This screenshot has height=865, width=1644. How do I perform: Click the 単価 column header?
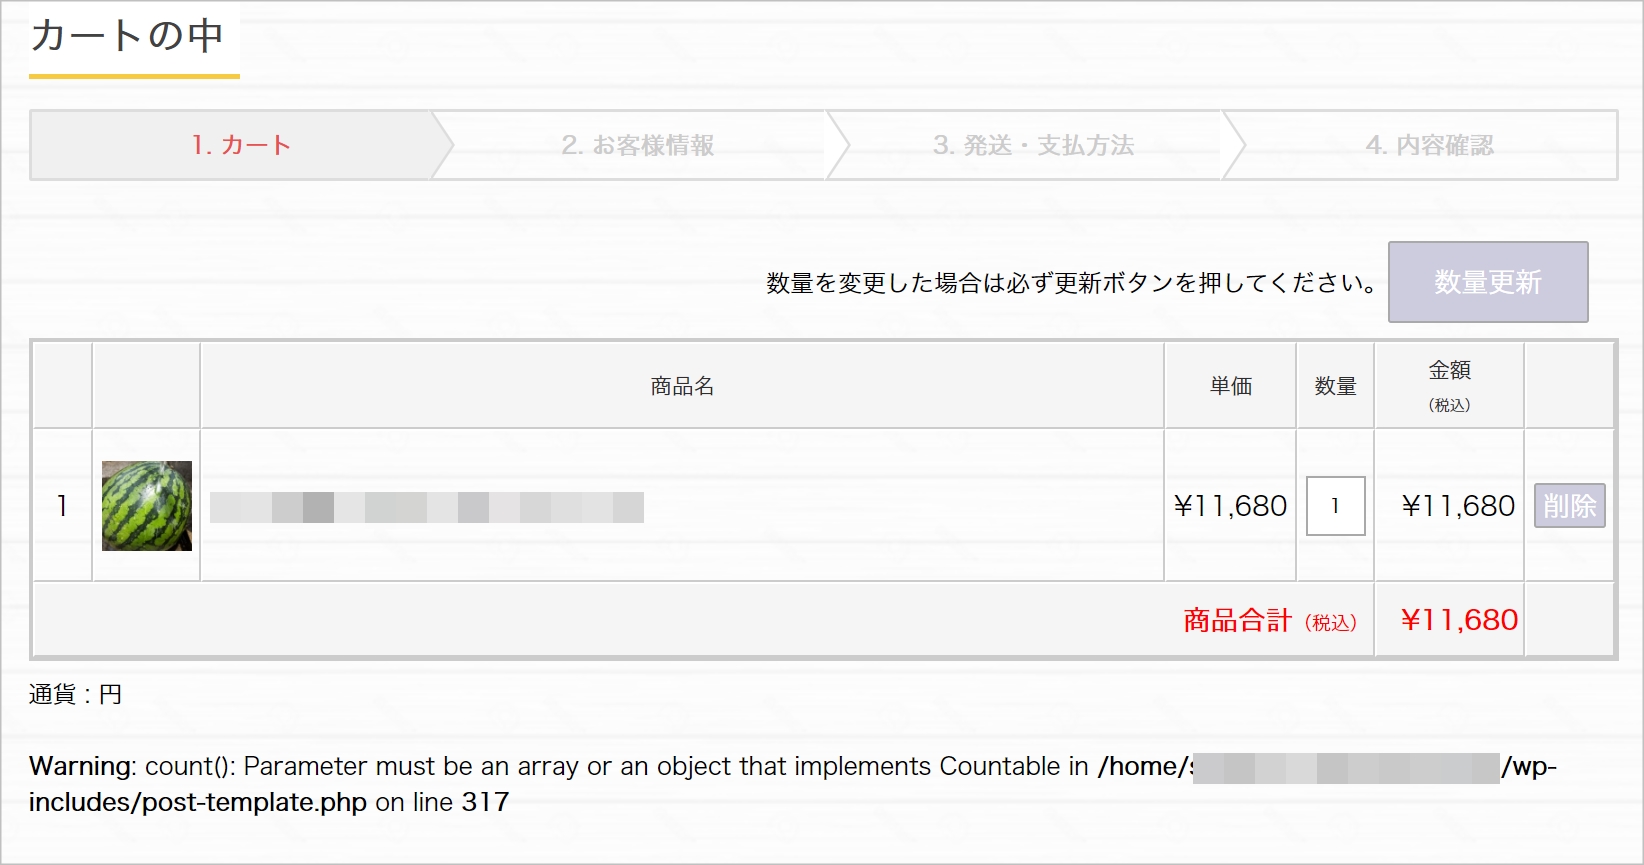tap(1231, 386)
